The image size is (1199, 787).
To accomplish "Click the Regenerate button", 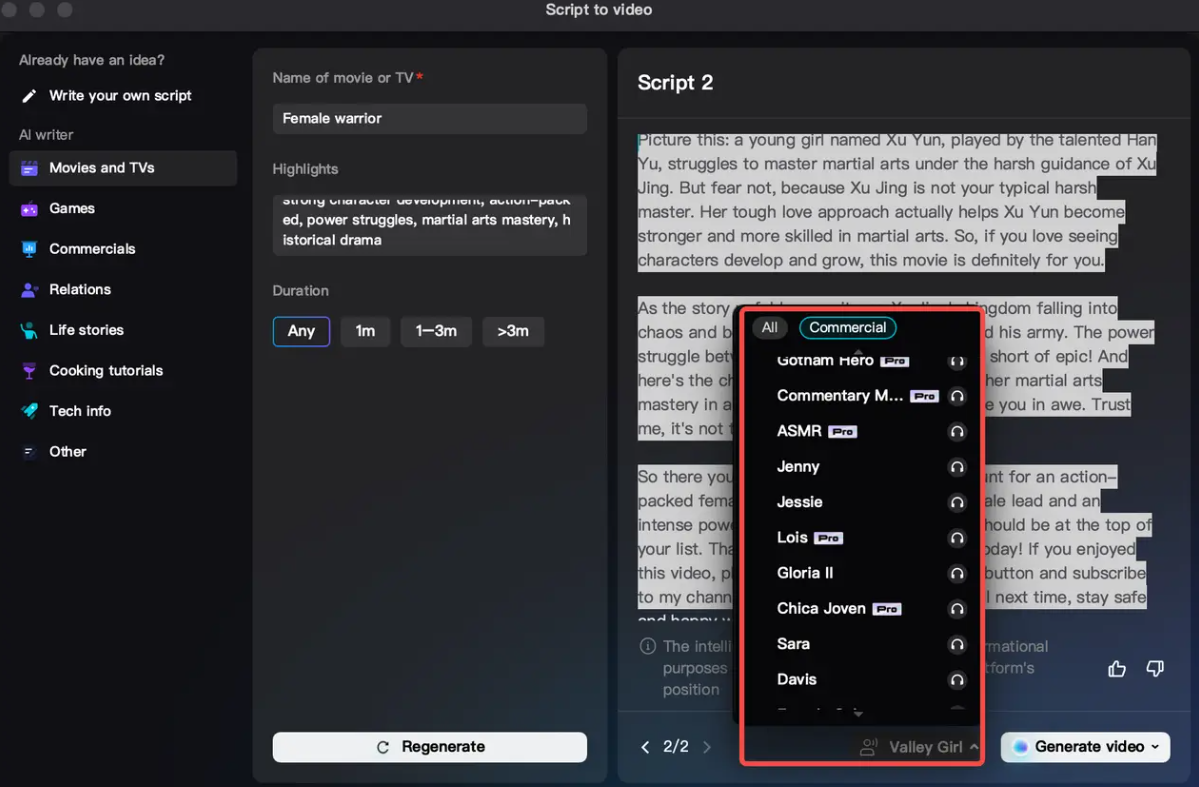I will click(429, 746).
